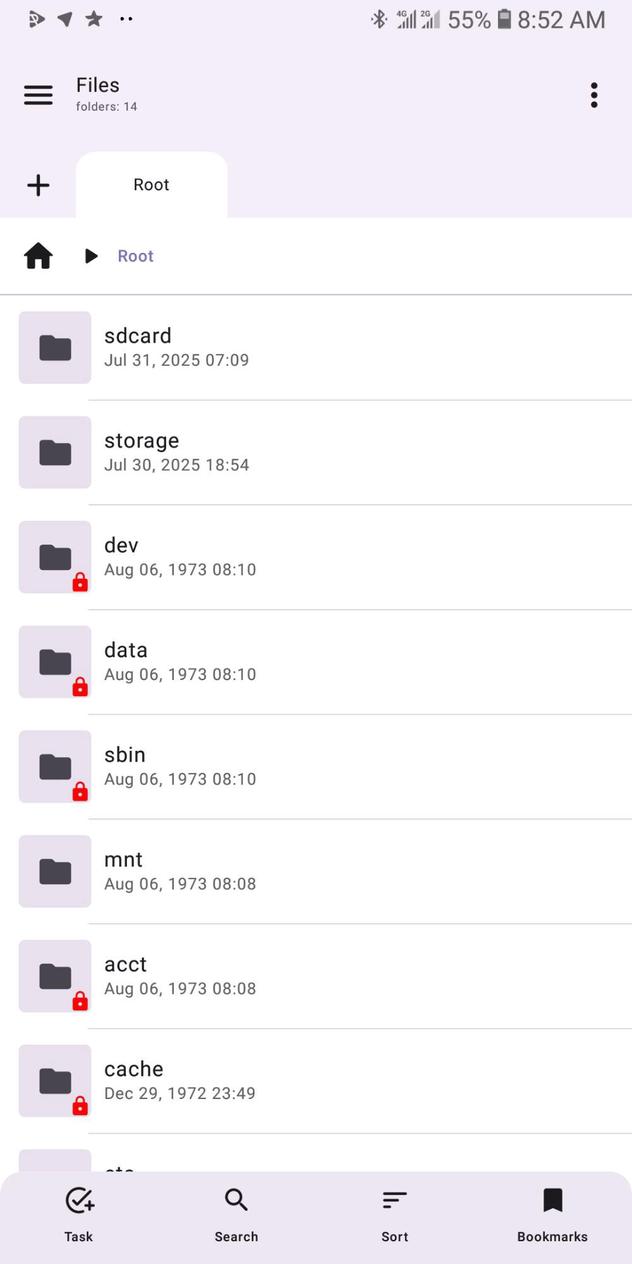
Task: Select the Task icon in bottom bar
Action: coord(78,1212)
